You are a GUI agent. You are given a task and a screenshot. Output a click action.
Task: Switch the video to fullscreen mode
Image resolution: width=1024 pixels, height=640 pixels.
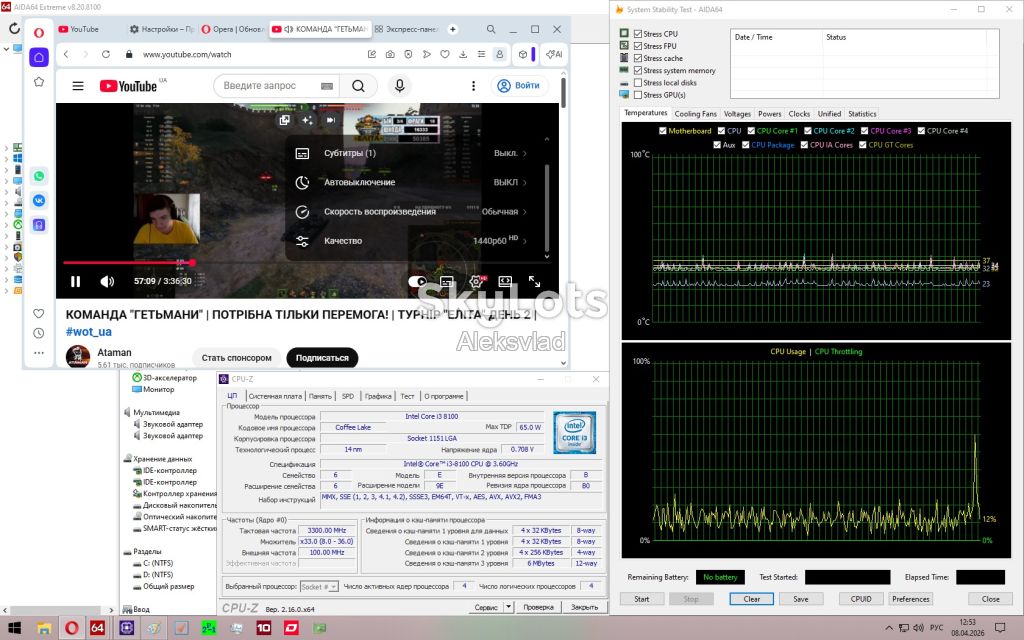tap(534, 281)
